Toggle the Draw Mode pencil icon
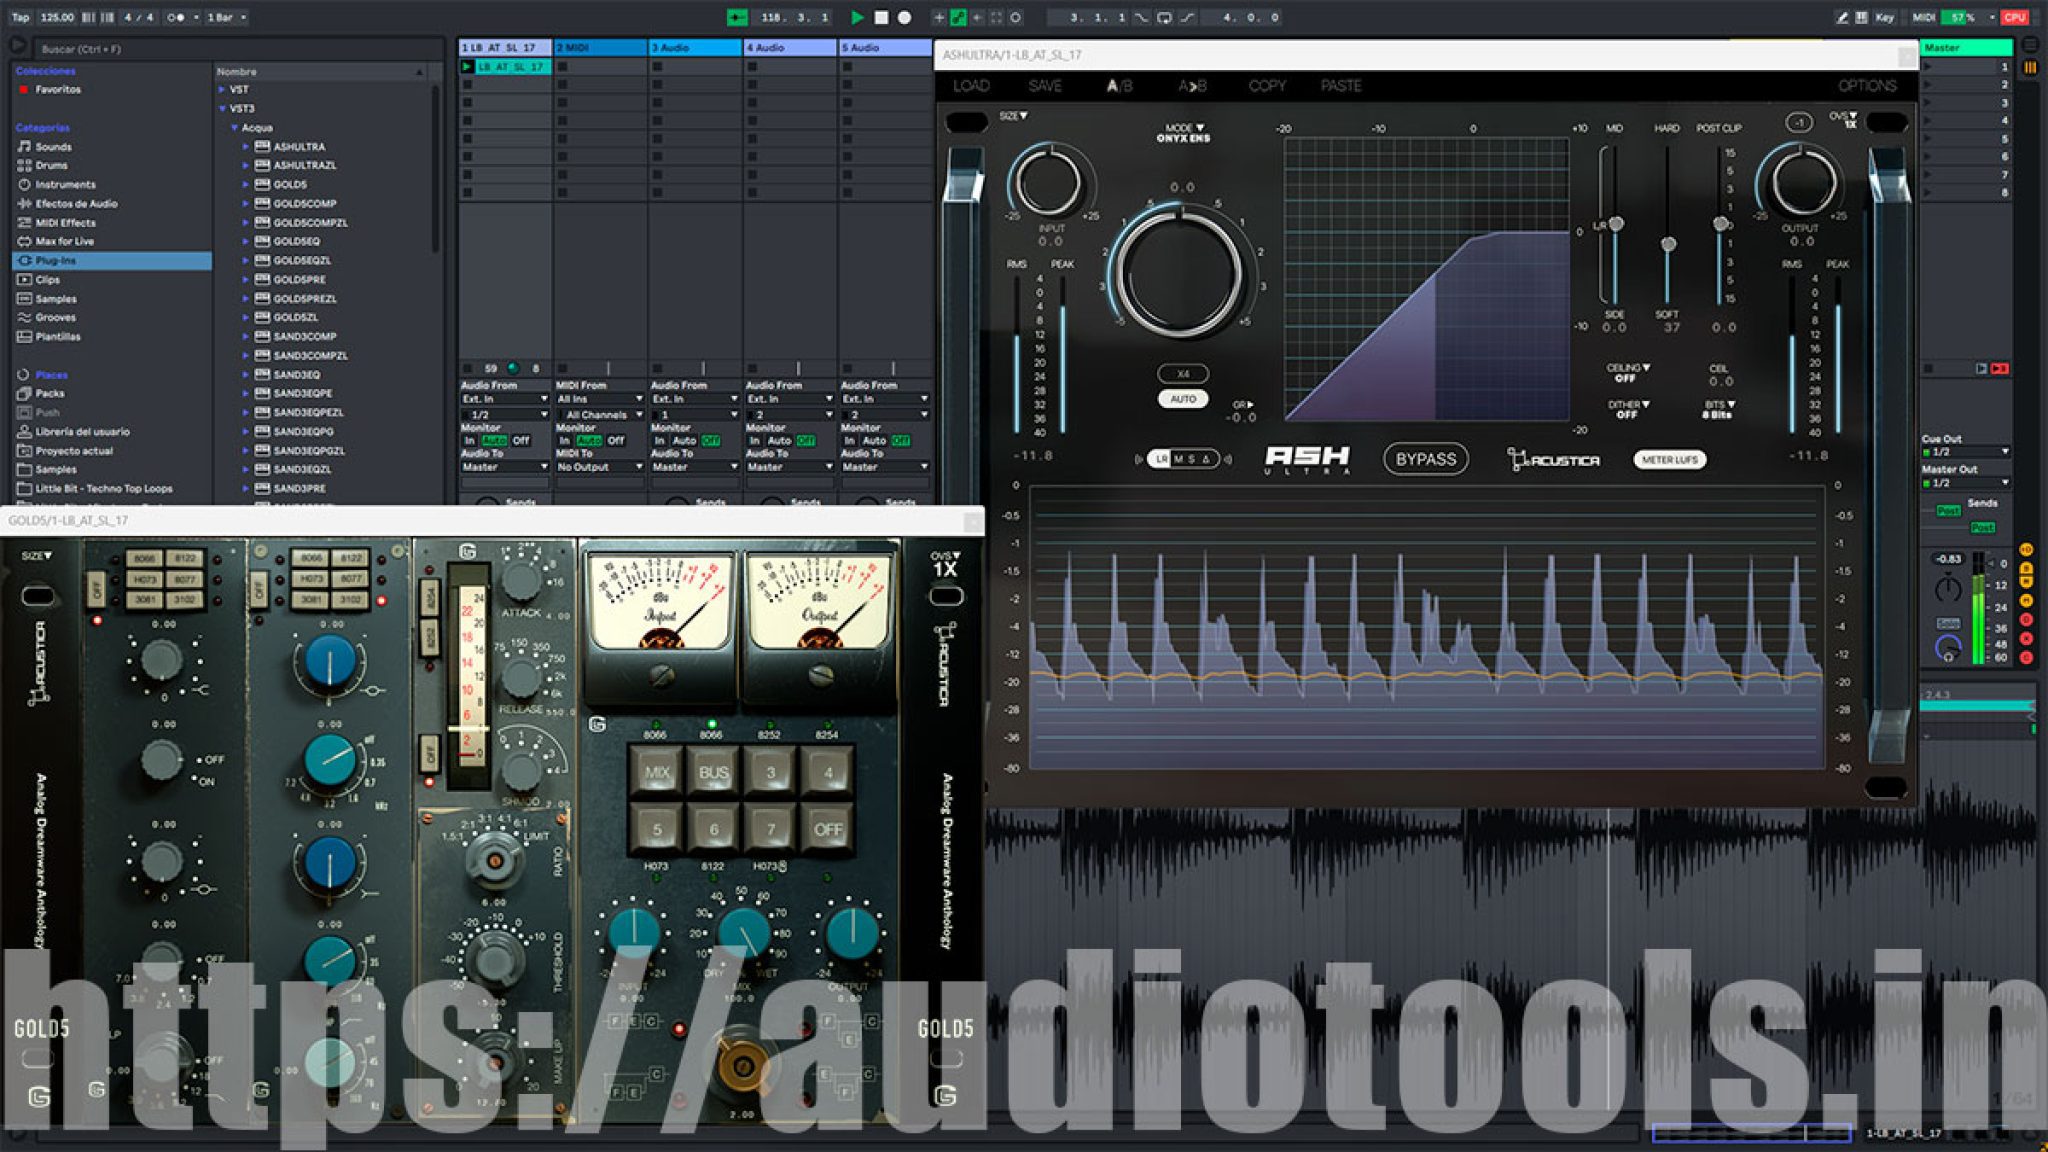Screen dimensions: 2048x1152 point(1842,17)
